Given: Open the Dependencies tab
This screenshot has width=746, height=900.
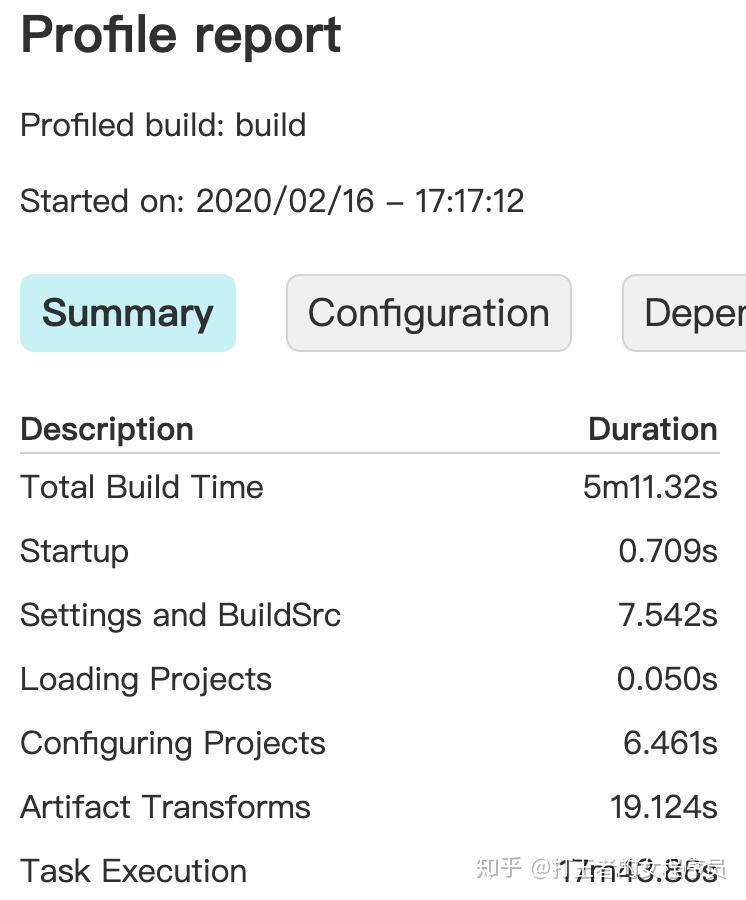Looking at the screenshot, I should pos(697,313).
